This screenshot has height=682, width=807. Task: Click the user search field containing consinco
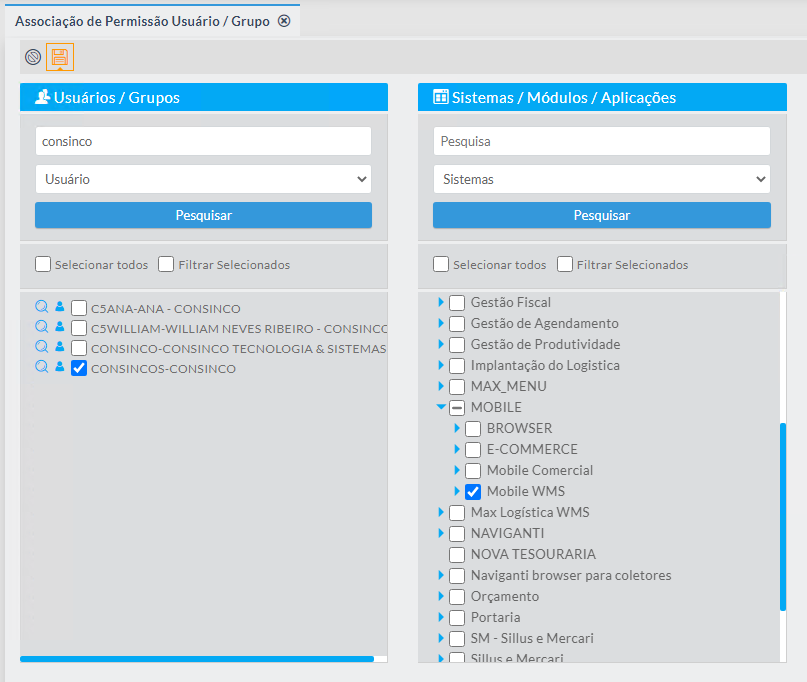203,141
